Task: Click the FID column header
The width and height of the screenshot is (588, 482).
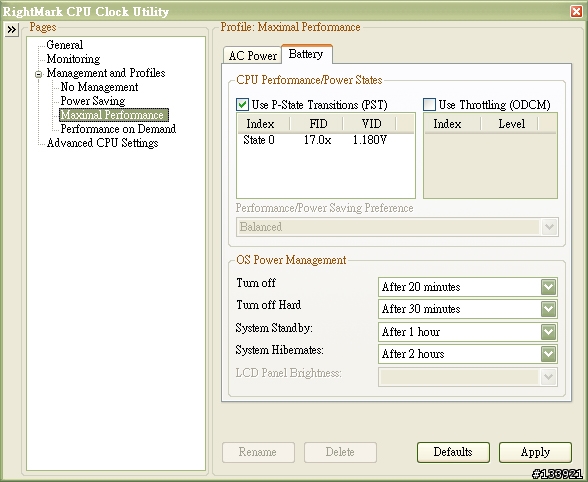Action: point(316,124)
